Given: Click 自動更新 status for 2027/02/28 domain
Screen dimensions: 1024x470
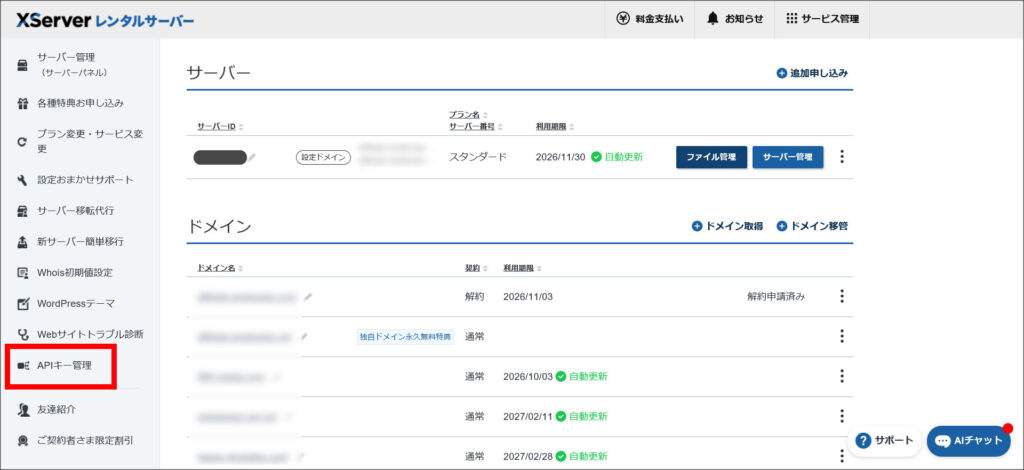Looking at the screenshot, I should (x=581, y=456).
